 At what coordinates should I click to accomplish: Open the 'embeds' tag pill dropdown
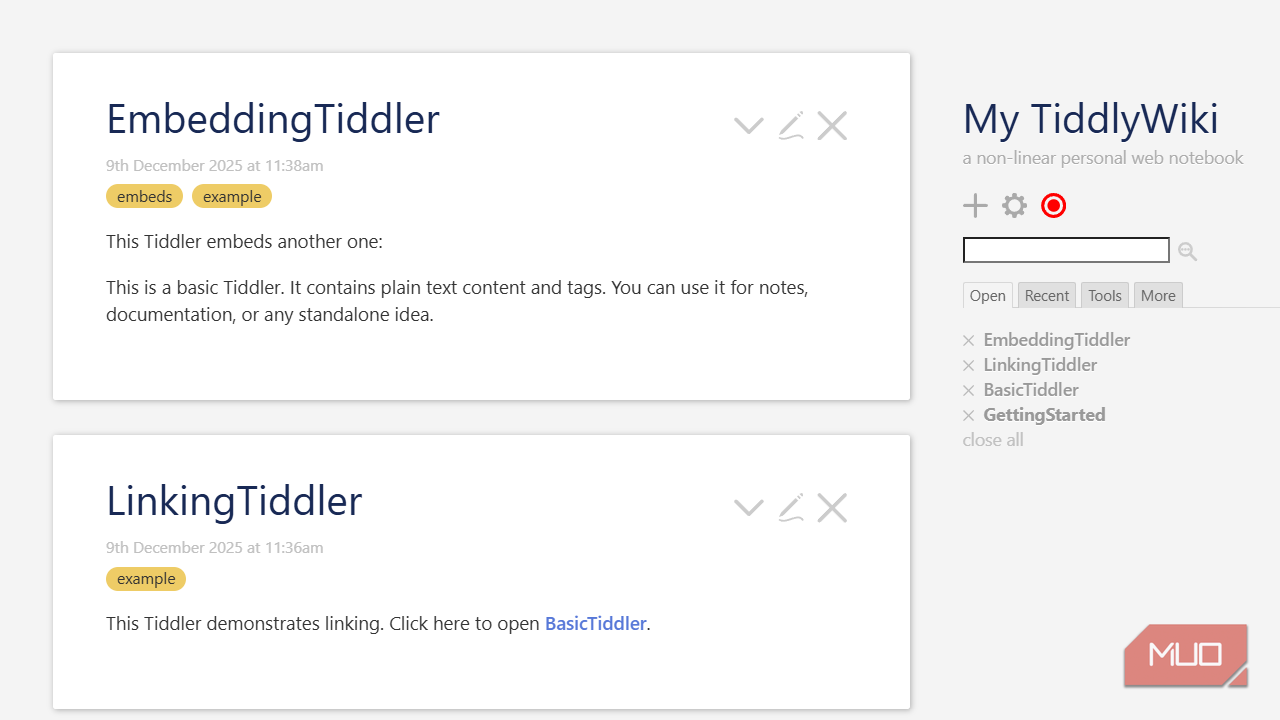click(x=144, y=197)
